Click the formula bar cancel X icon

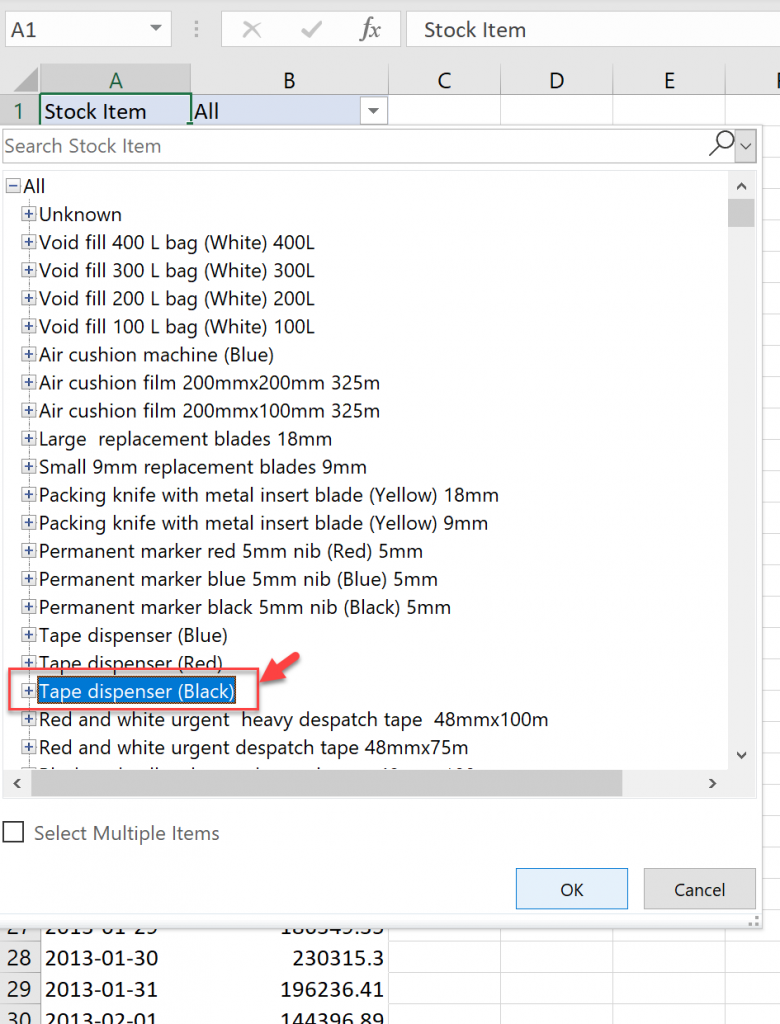[x=252, y=30]
